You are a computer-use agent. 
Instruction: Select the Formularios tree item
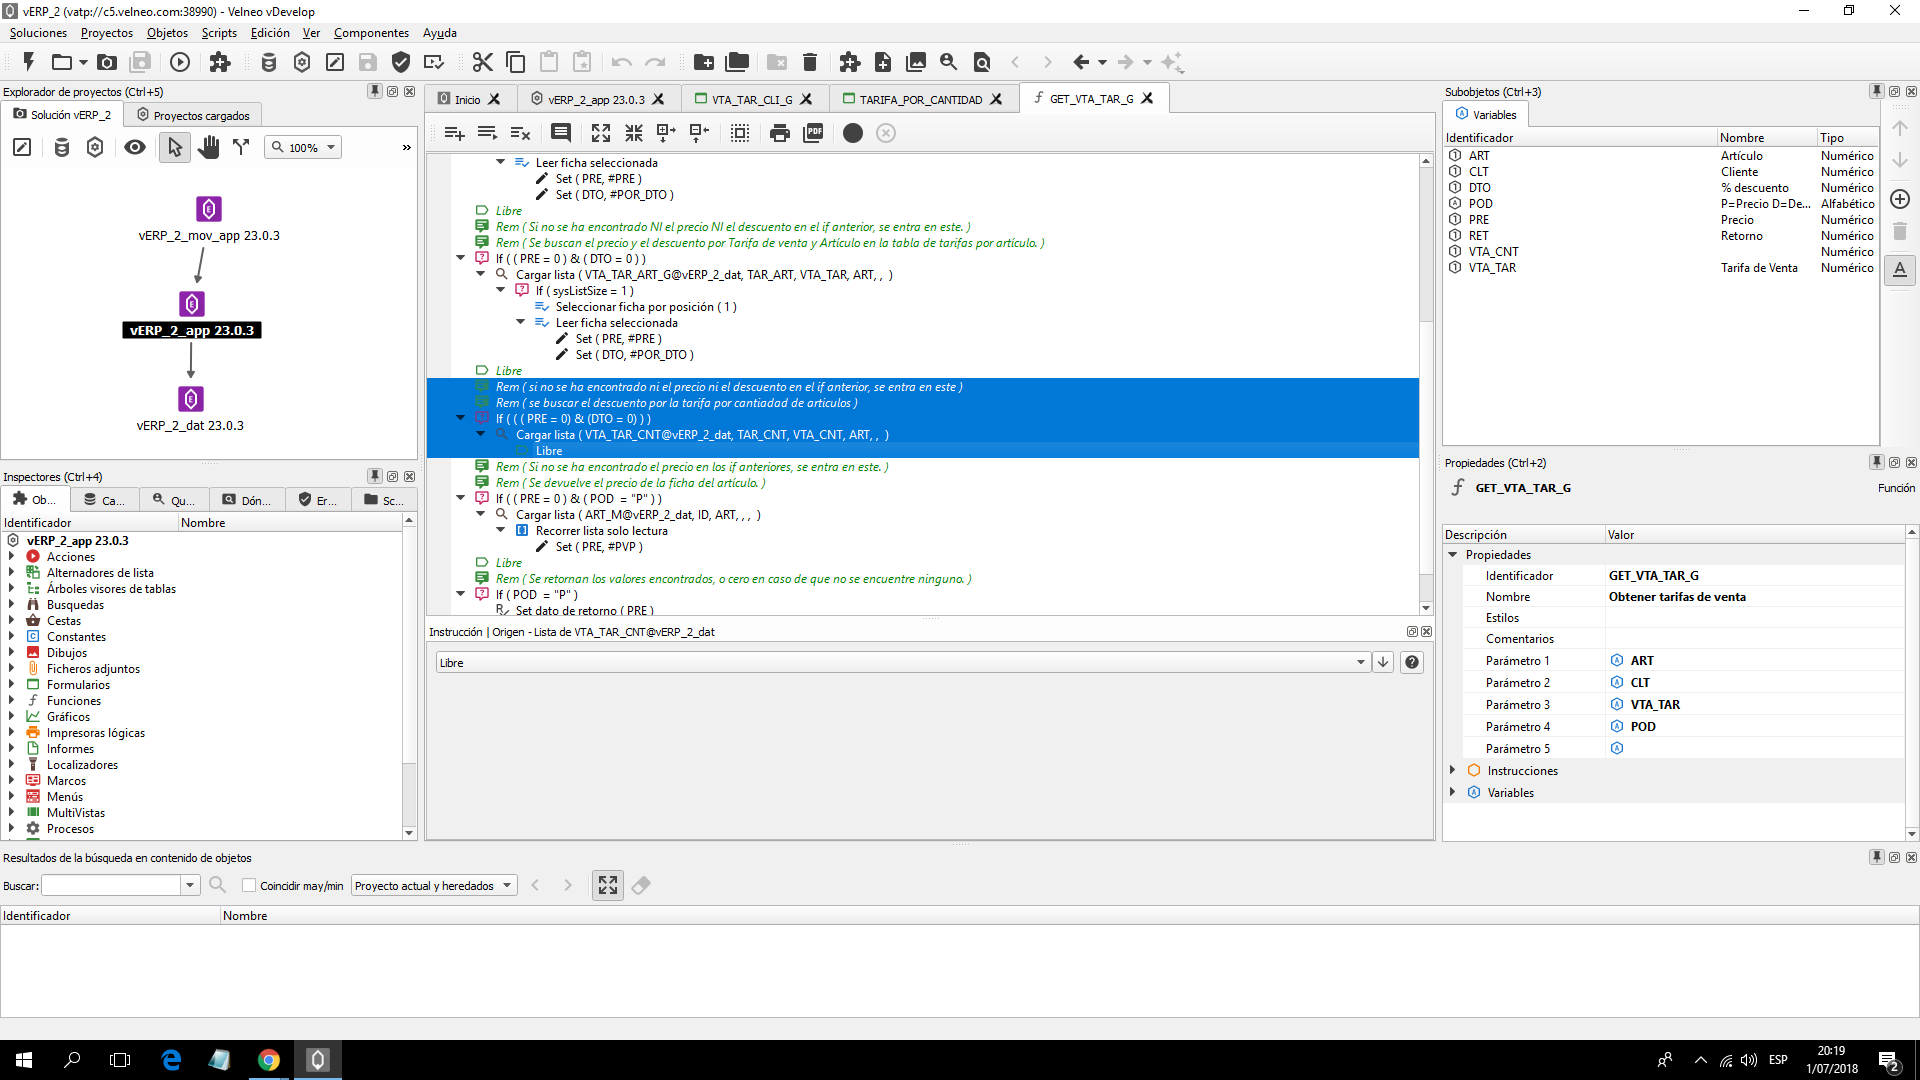[x=78, y=685]
